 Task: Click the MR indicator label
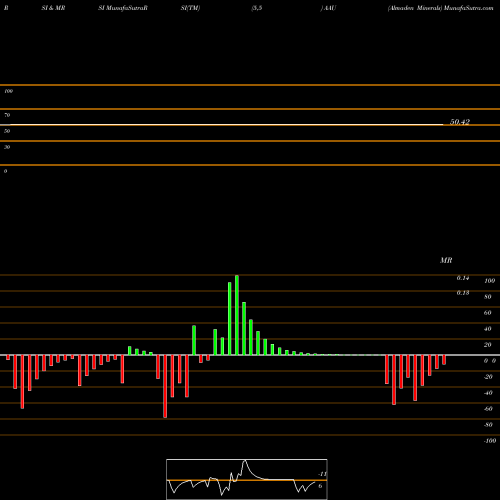pos(446,260)
